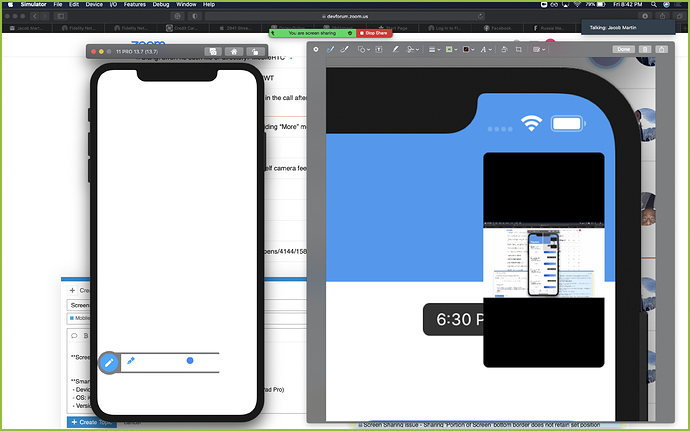Click Simulator rotate device button

255,52
